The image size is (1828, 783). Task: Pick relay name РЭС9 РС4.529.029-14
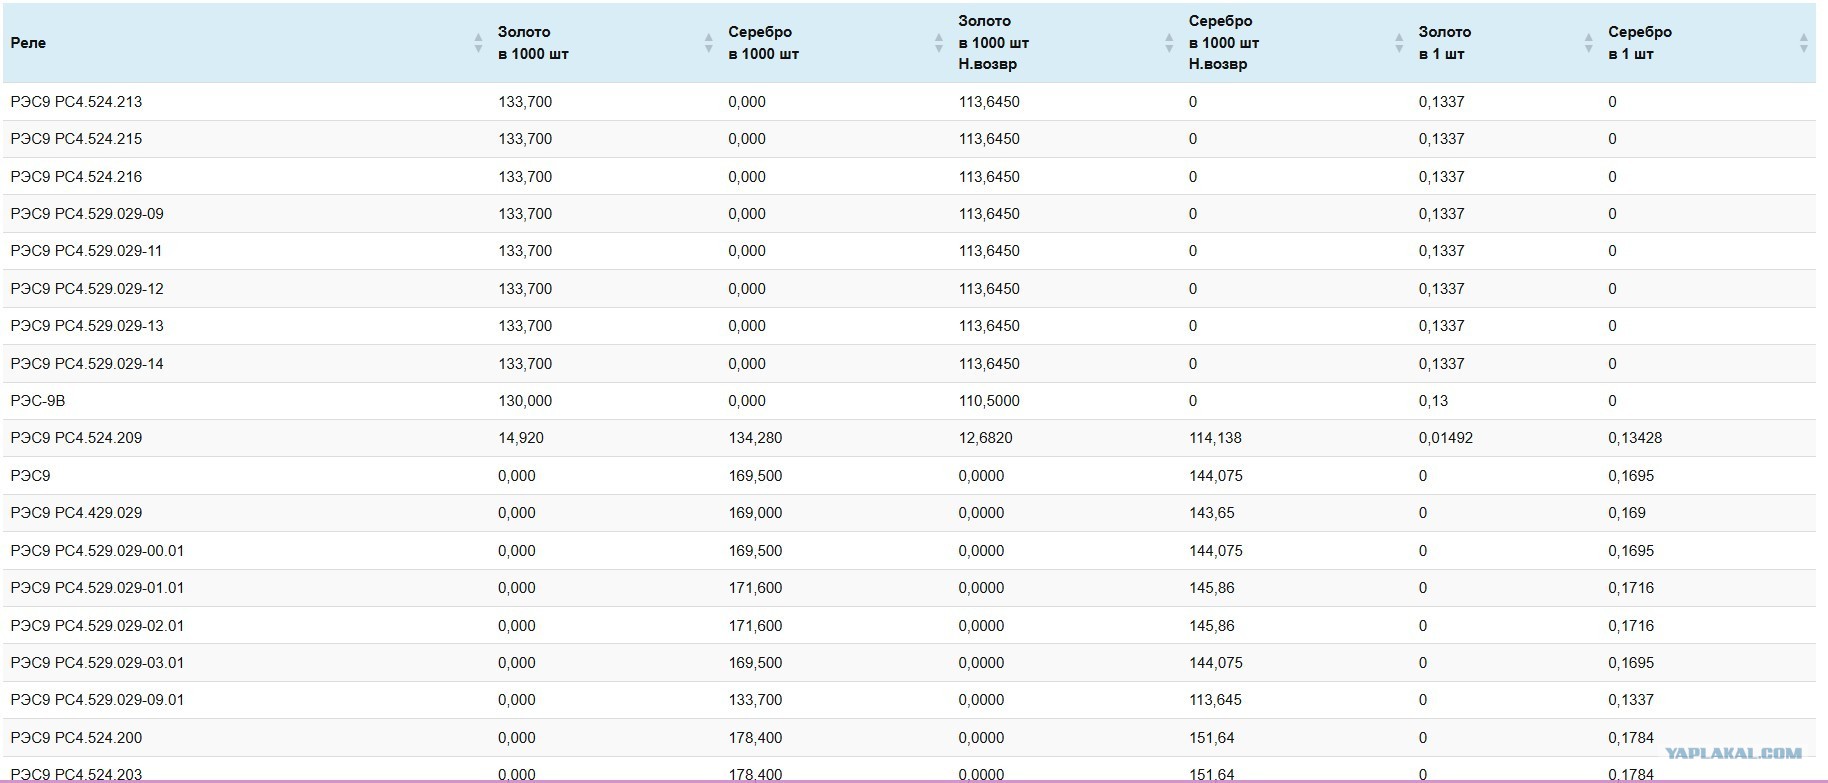click(x=87, y=364)
